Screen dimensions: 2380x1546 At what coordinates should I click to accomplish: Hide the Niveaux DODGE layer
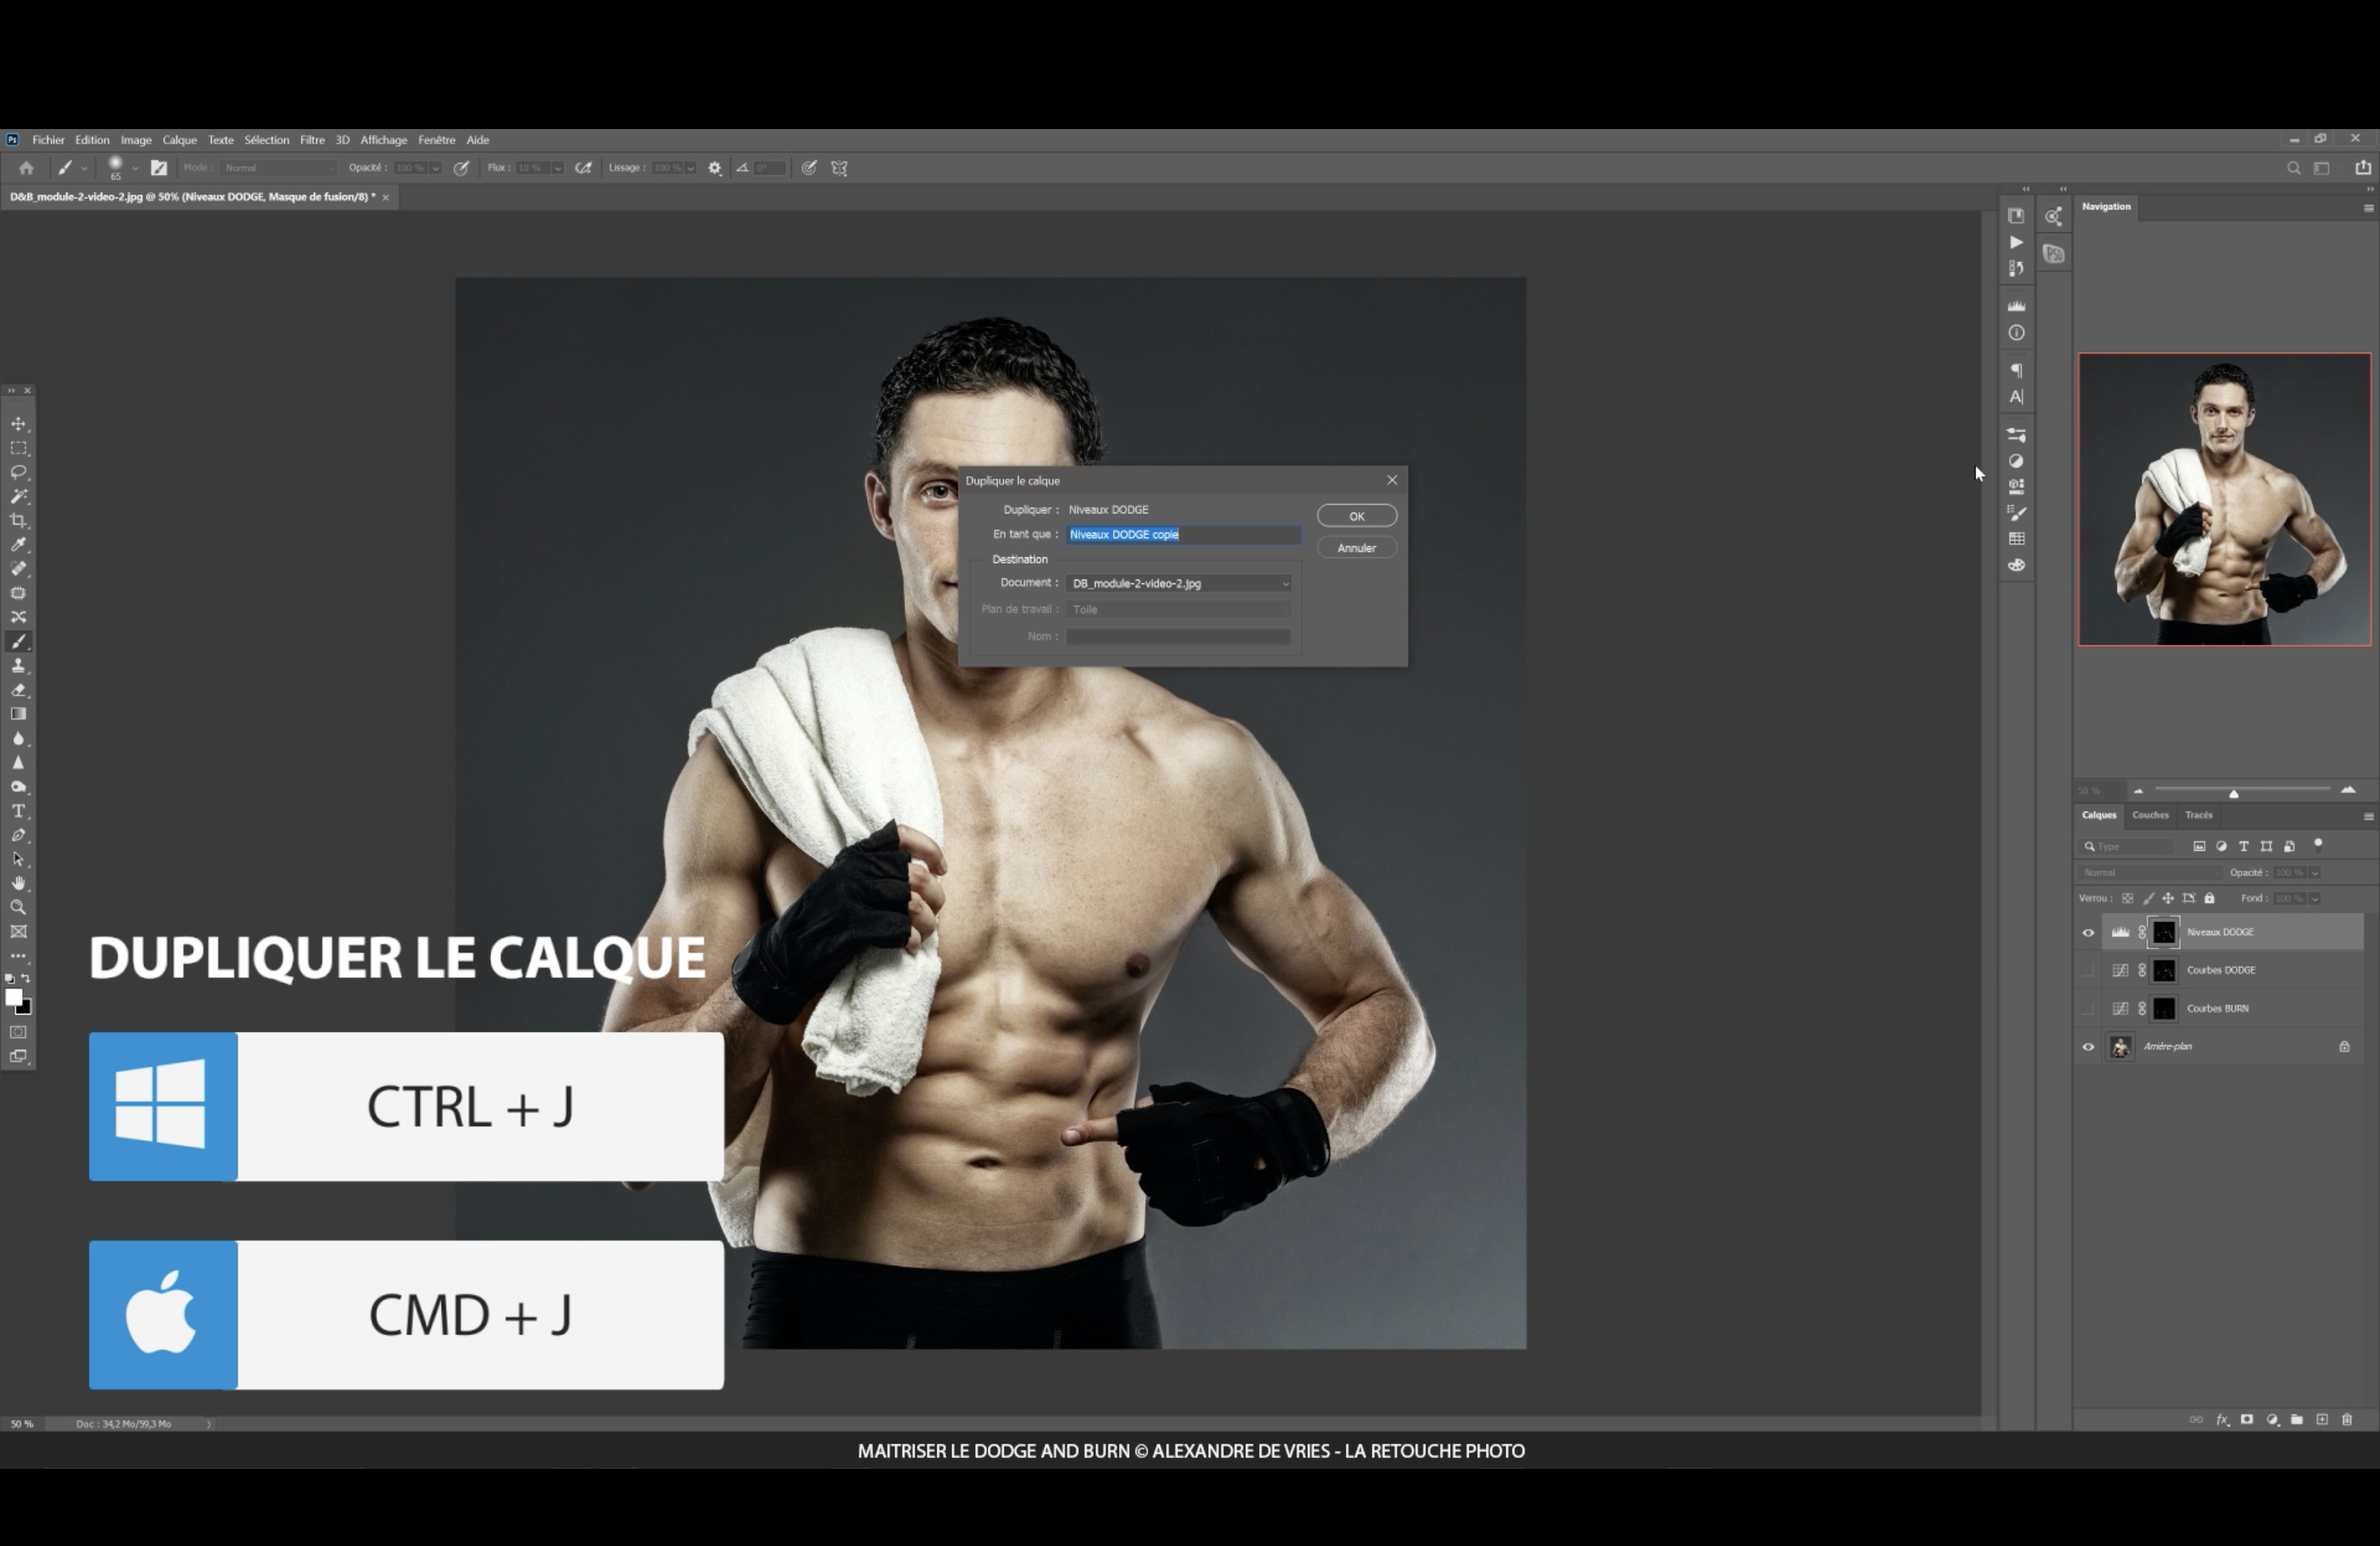pyautogui.click(x=2088, y=932)
